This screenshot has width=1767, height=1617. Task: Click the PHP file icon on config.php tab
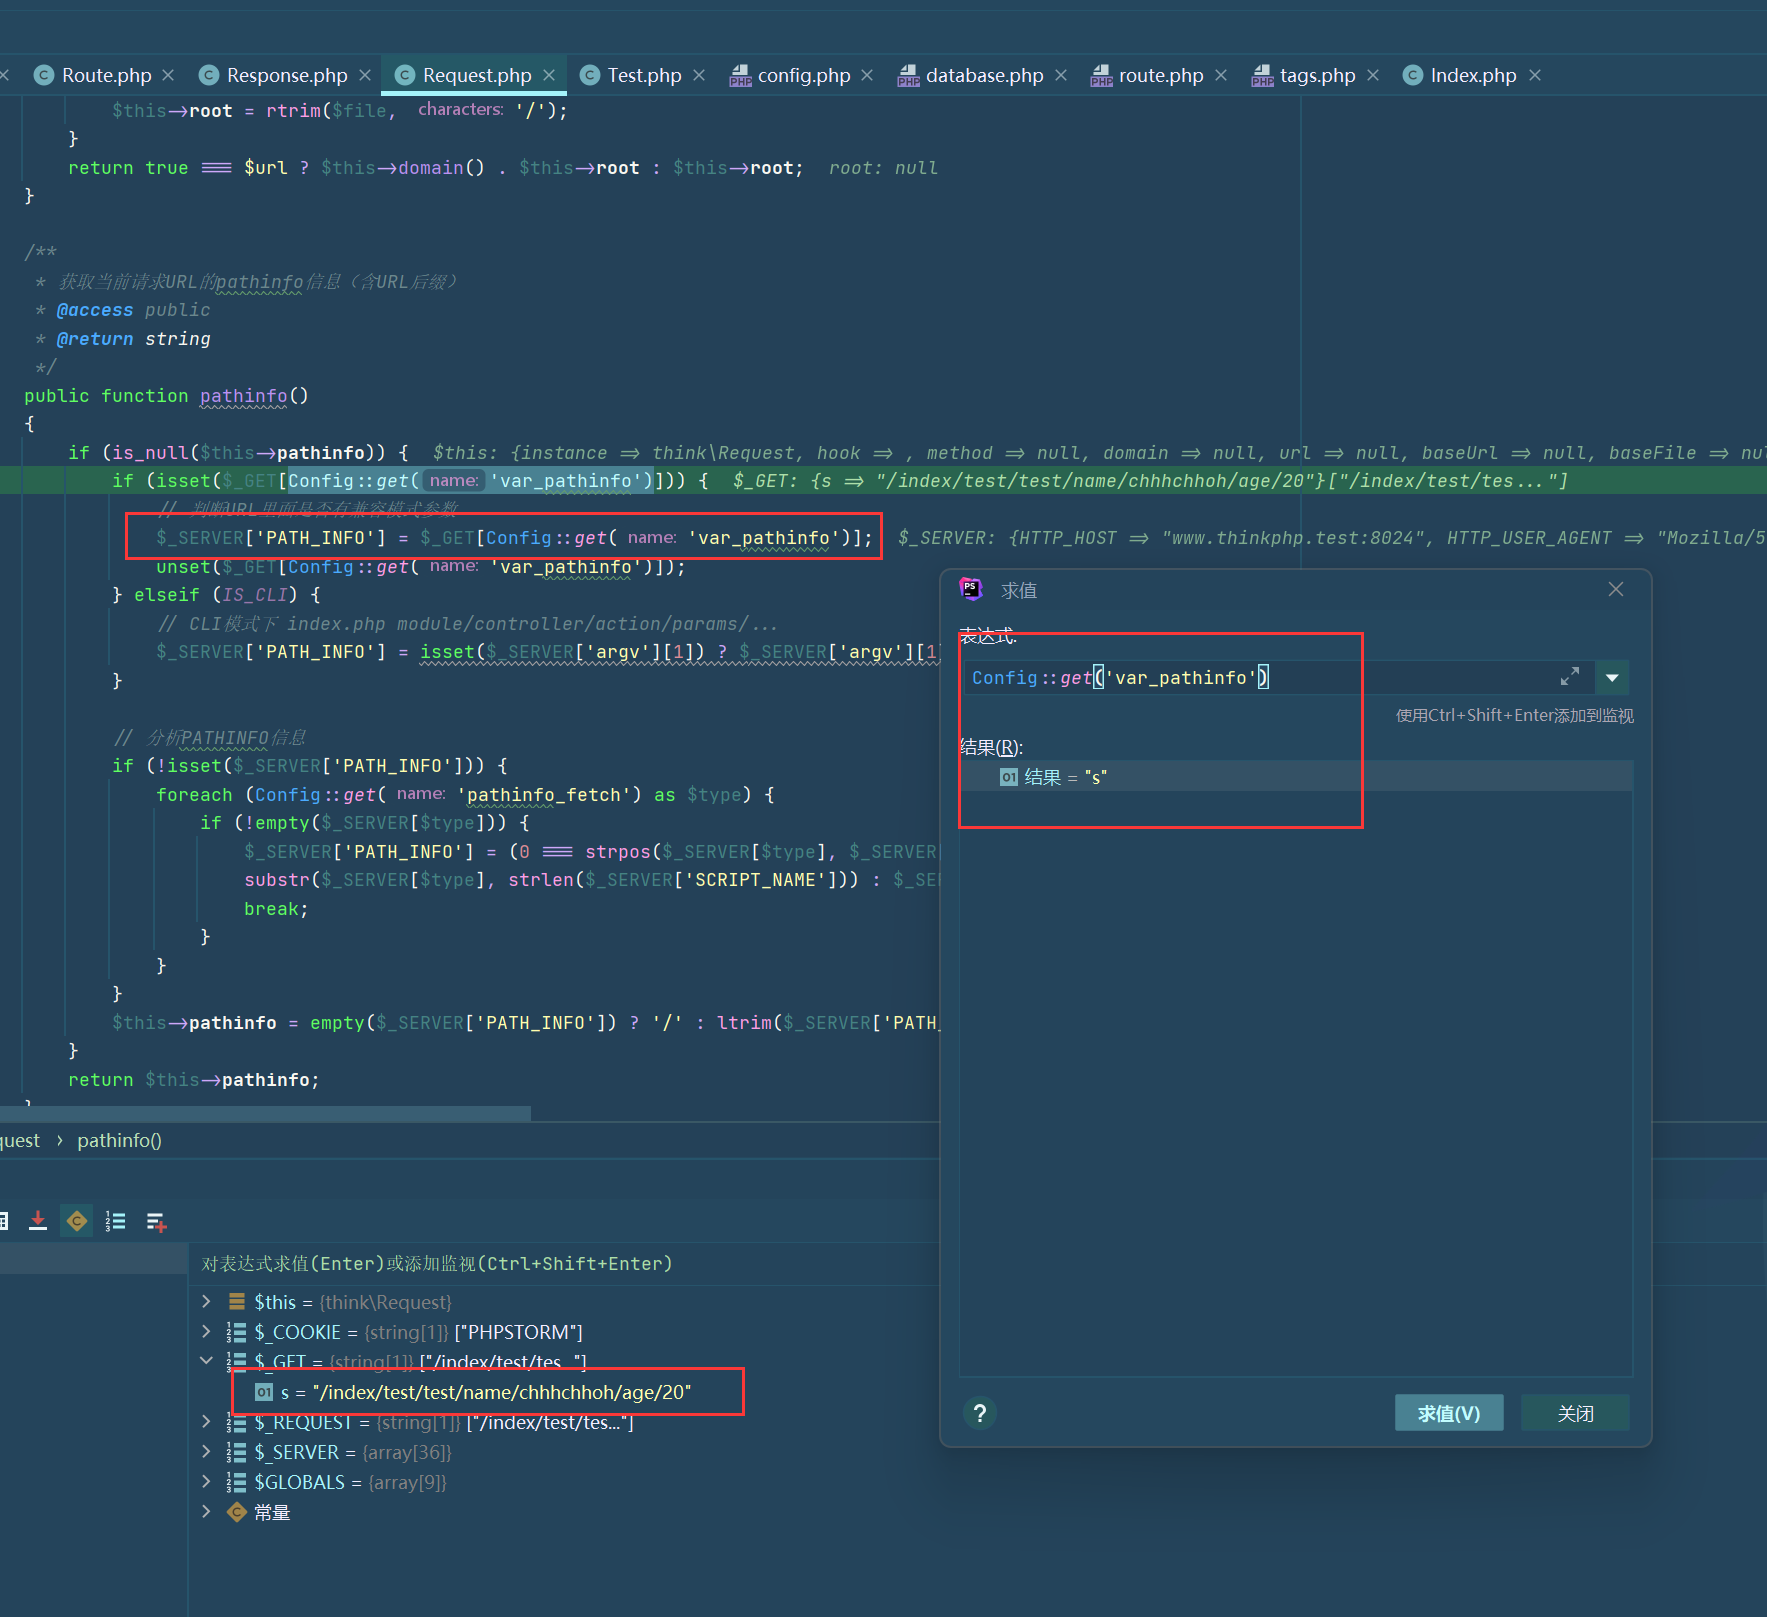click(x=740, y=76)
